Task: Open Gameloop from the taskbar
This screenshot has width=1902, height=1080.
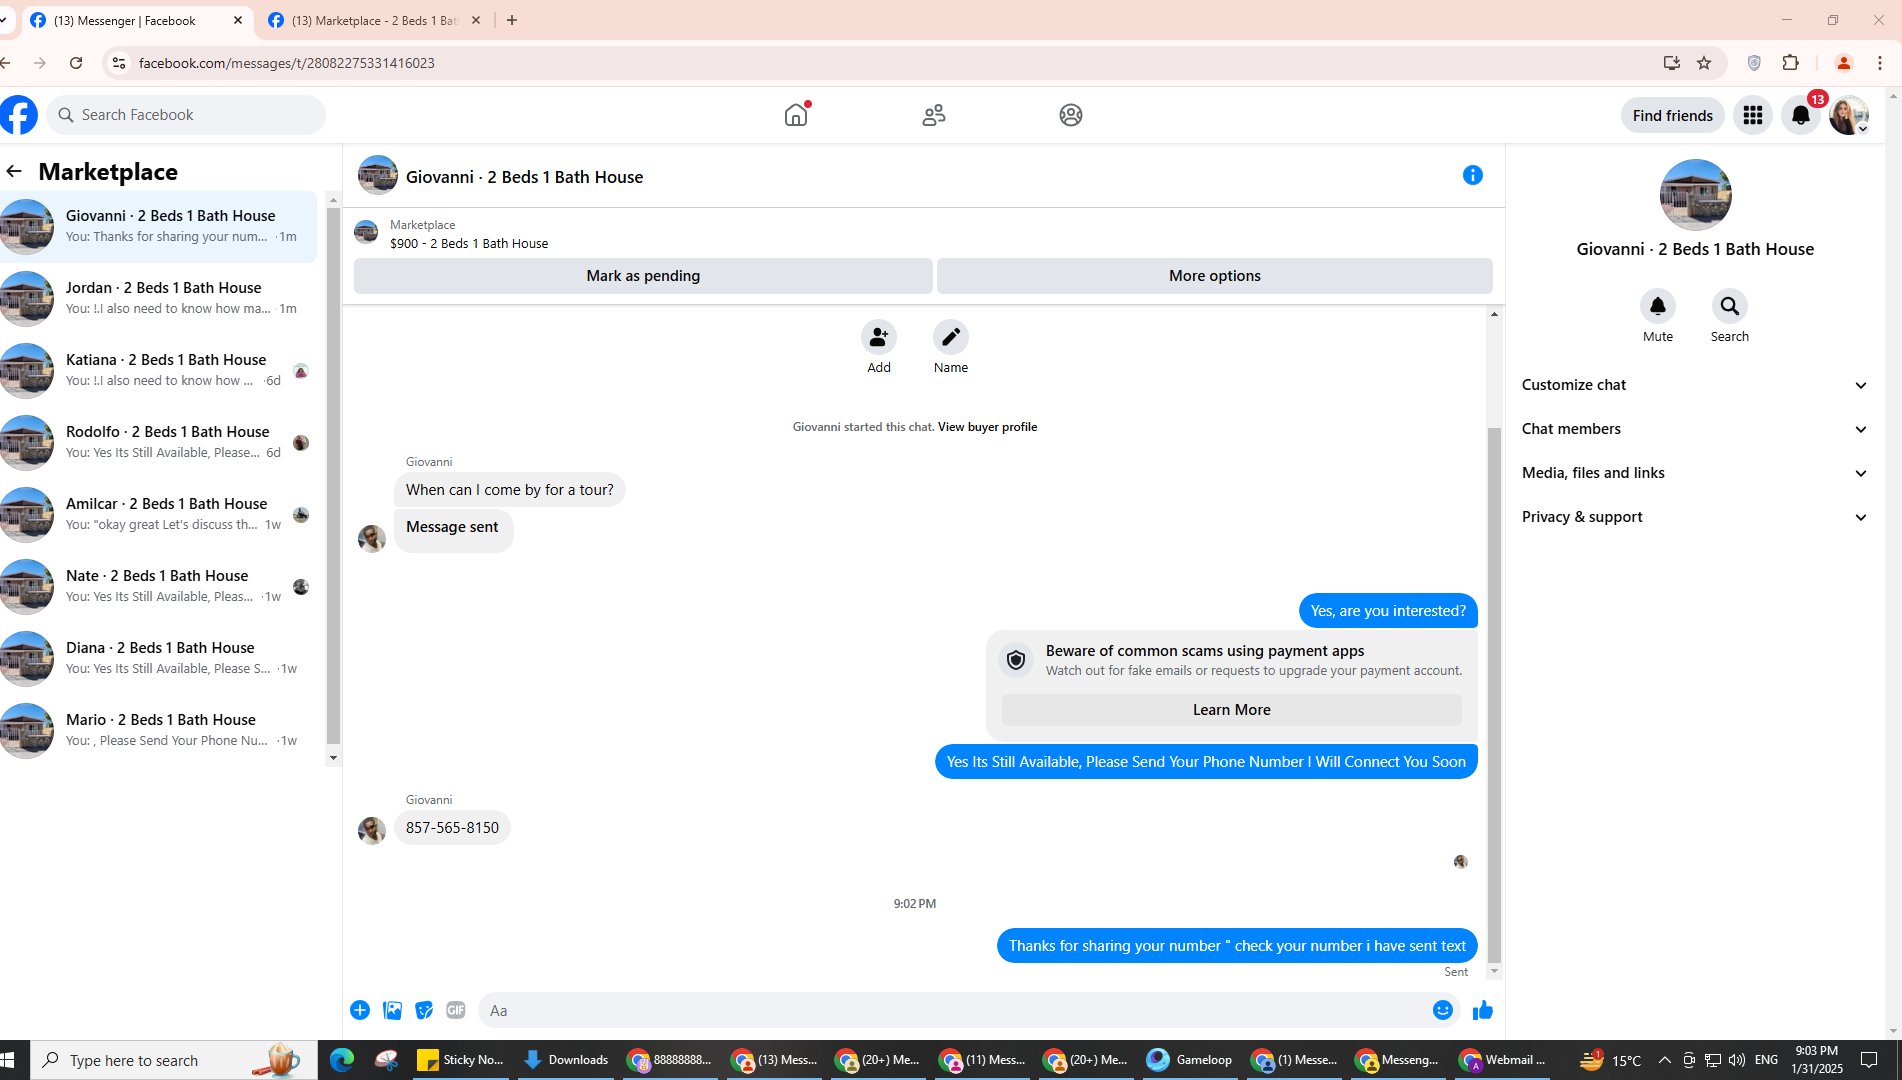Action: (1190, 1060)
